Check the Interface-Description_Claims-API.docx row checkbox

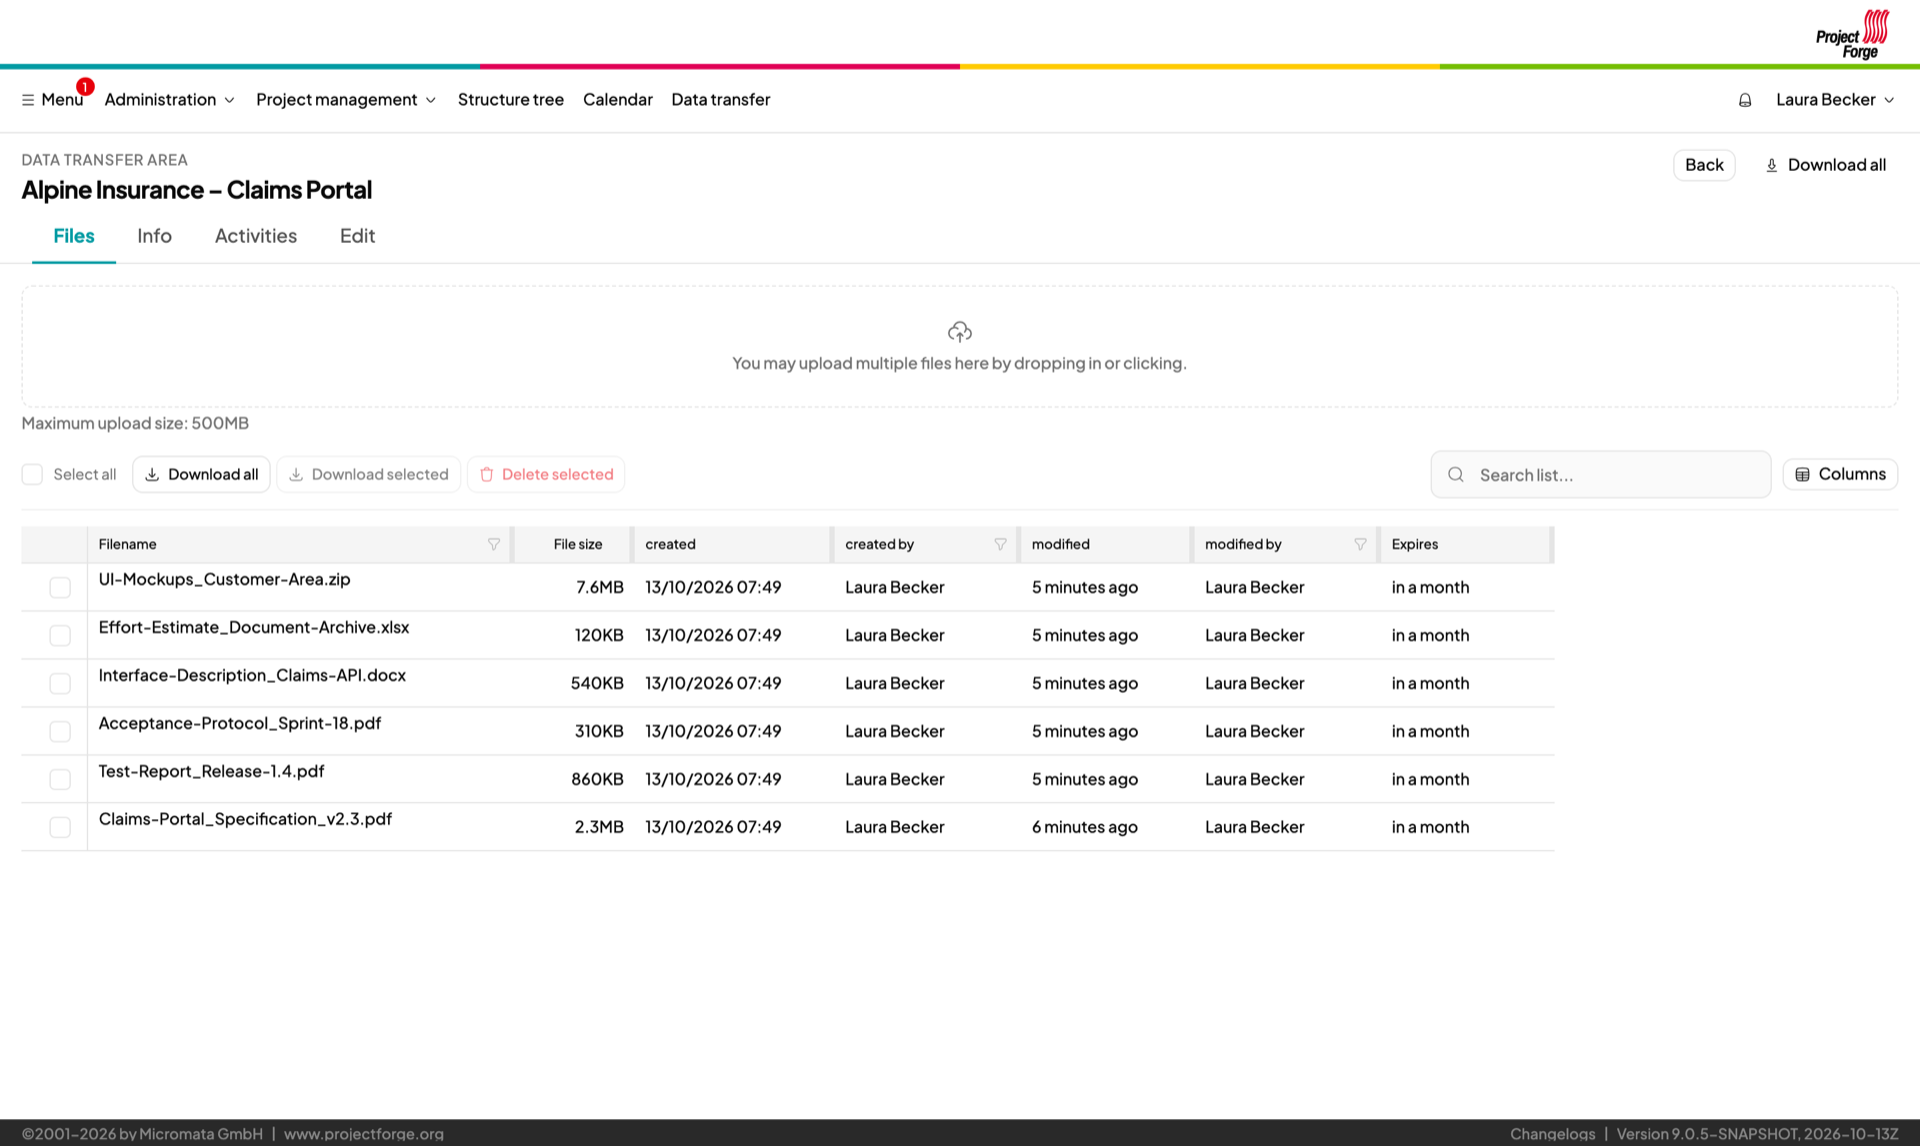pyautogui.click(x=60, y=683)
